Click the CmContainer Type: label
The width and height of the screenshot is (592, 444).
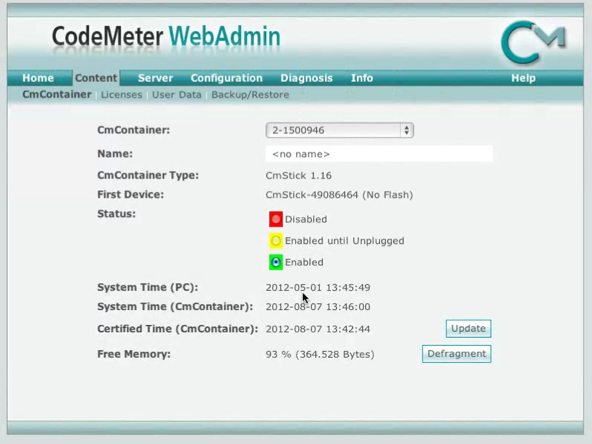(x=148, y=175)
